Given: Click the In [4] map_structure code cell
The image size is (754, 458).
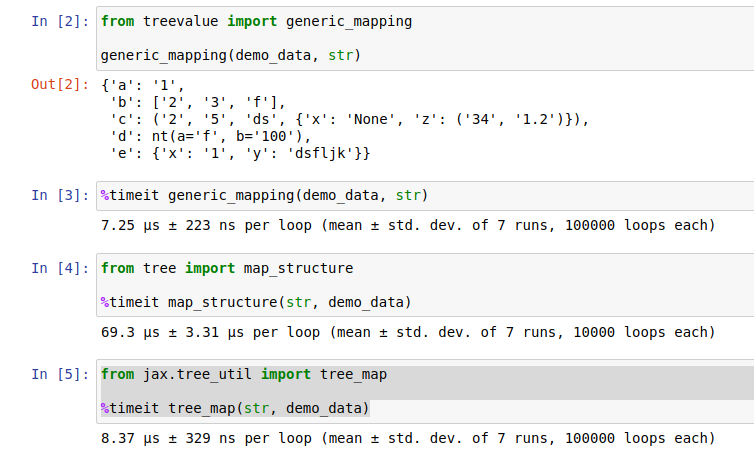Looking at the screenshot, I should pos(425,285).
